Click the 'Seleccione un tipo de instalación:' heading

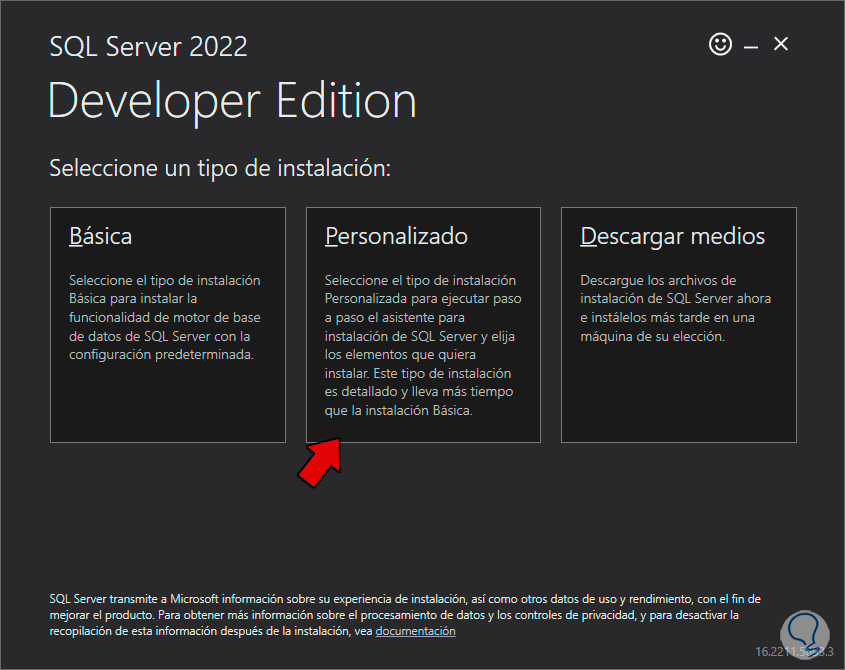(x=220, y=168)
